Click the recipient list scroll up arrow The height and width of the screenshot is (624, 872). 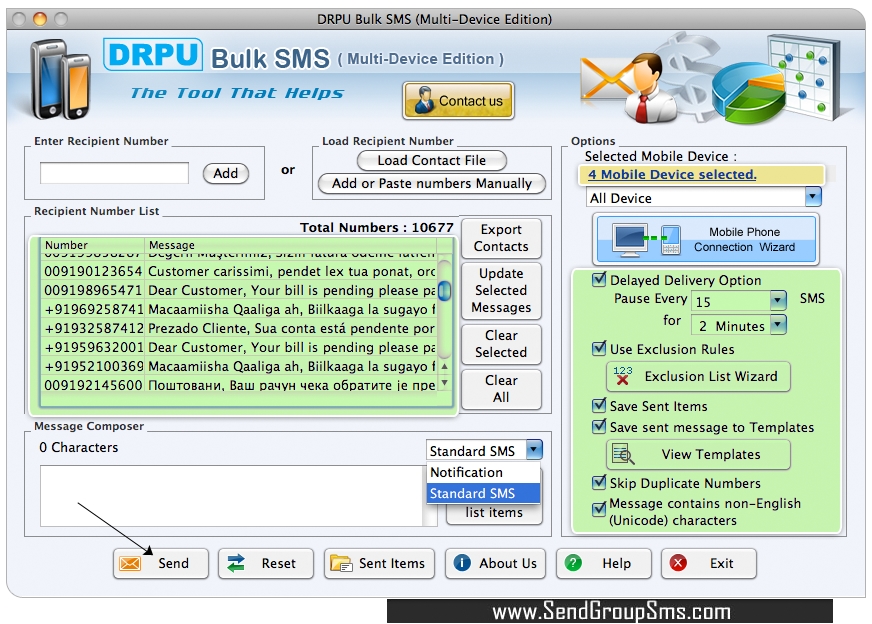tap(444, 367)
